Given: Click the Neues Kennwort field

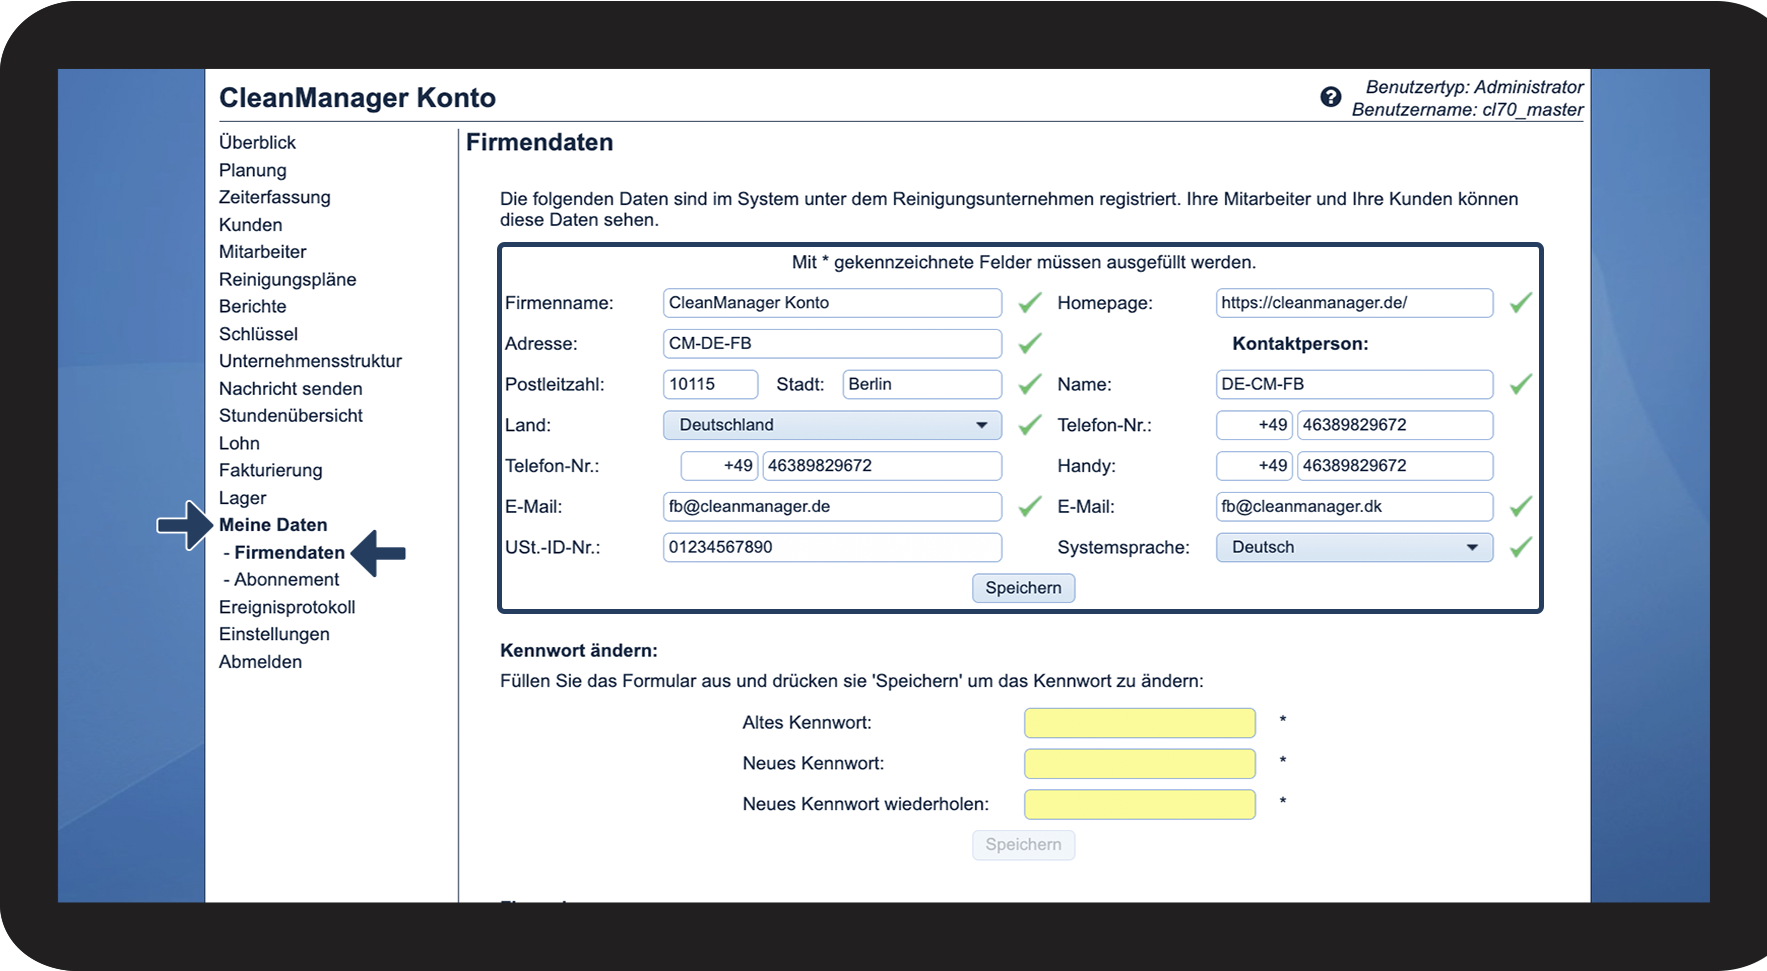Looking at the screenshot, I should [x=1140, y=764].
